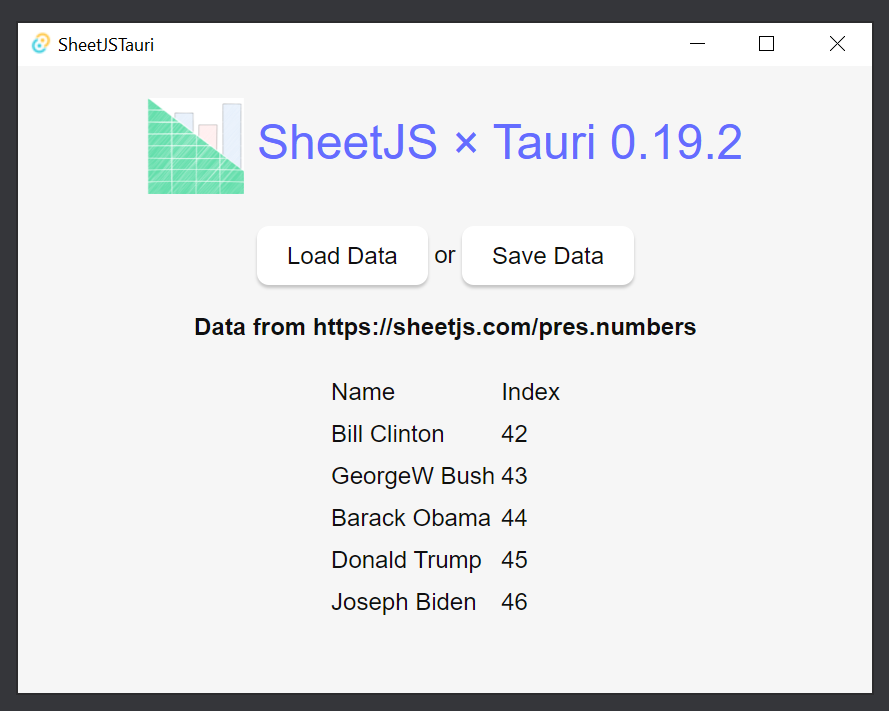Click index value 43 in table
The height and width of the screenshot is (711, 889).
coord(514,476)
